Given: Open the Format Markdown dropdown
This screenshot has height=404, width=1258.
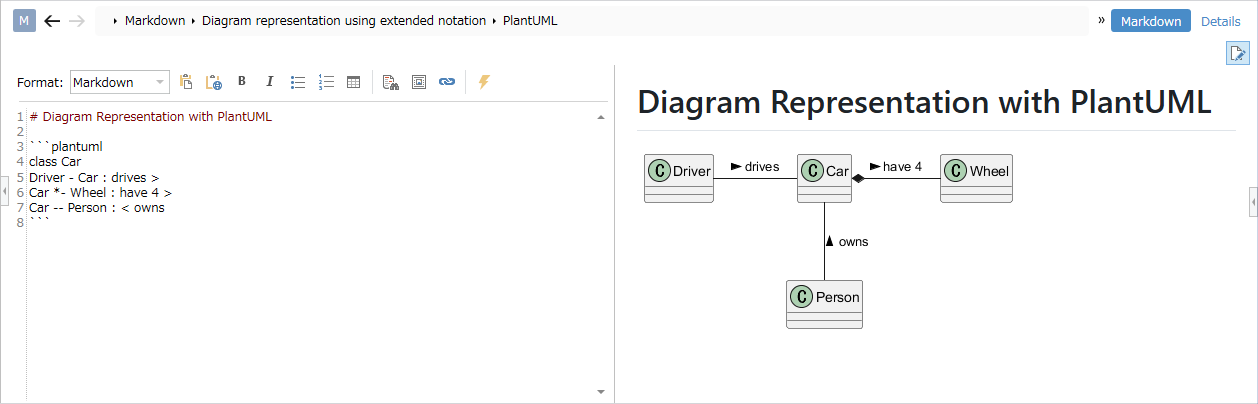Looking at the screenshot, I should pos(119,82).
